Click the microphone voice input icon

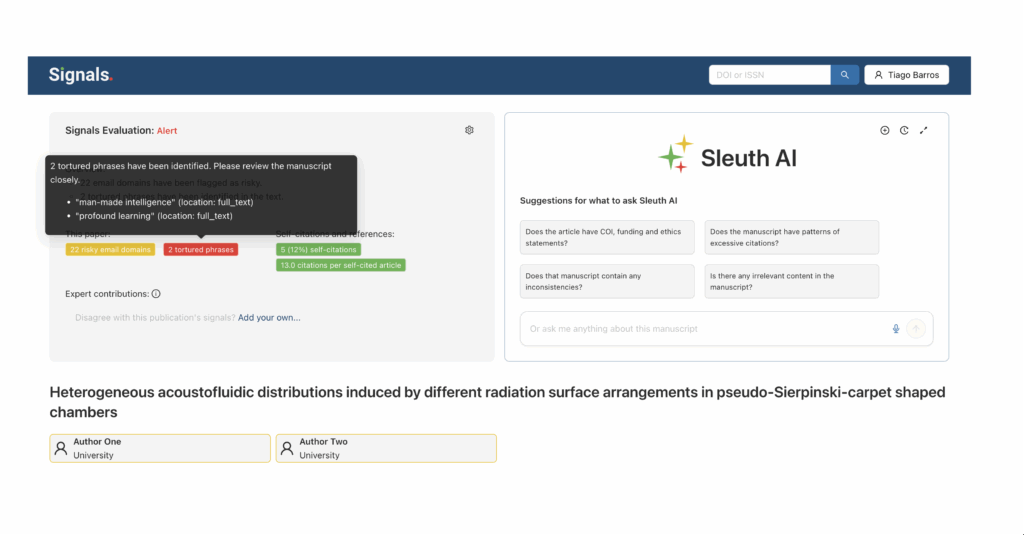pyautogui.click(x=896, y=329)
